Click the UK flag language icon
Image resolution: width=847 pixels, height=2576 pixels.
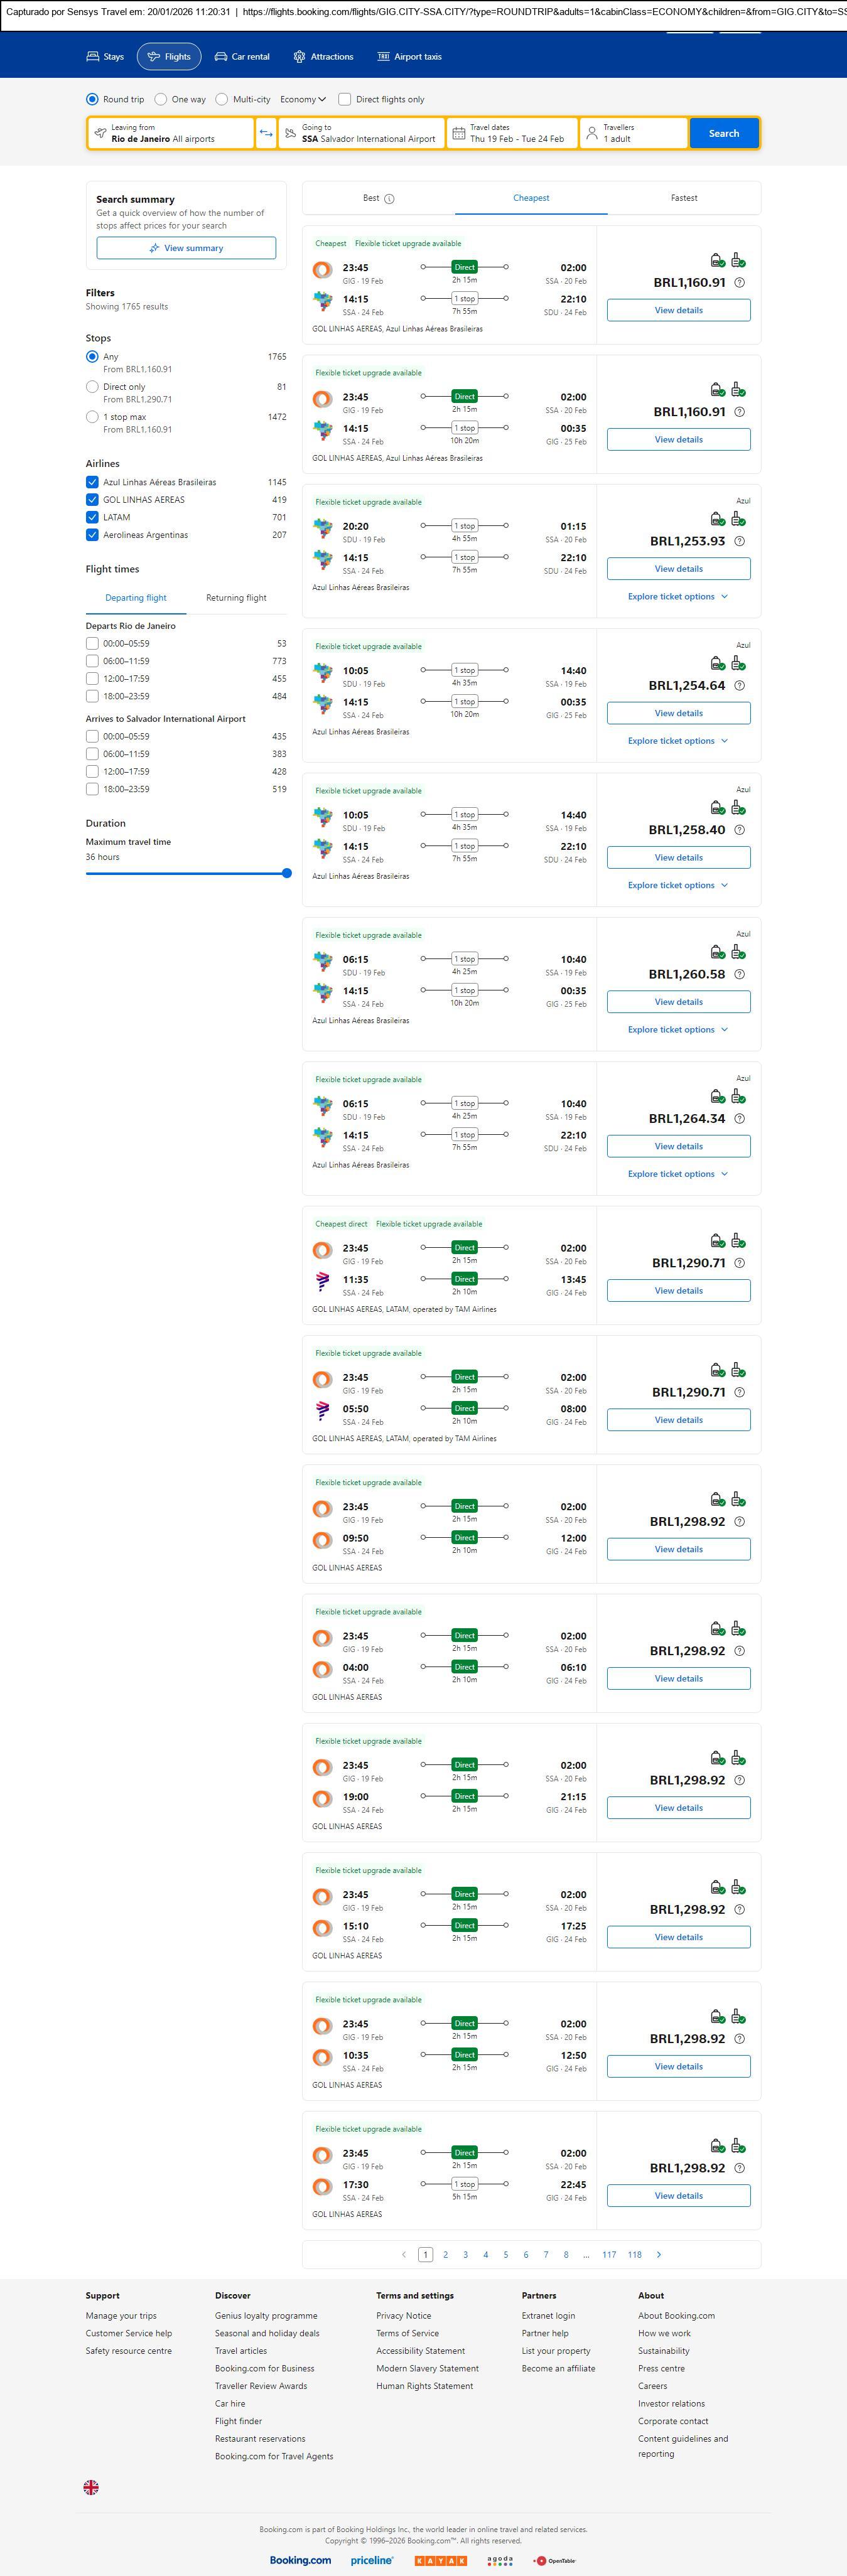tap(91, 2487)
